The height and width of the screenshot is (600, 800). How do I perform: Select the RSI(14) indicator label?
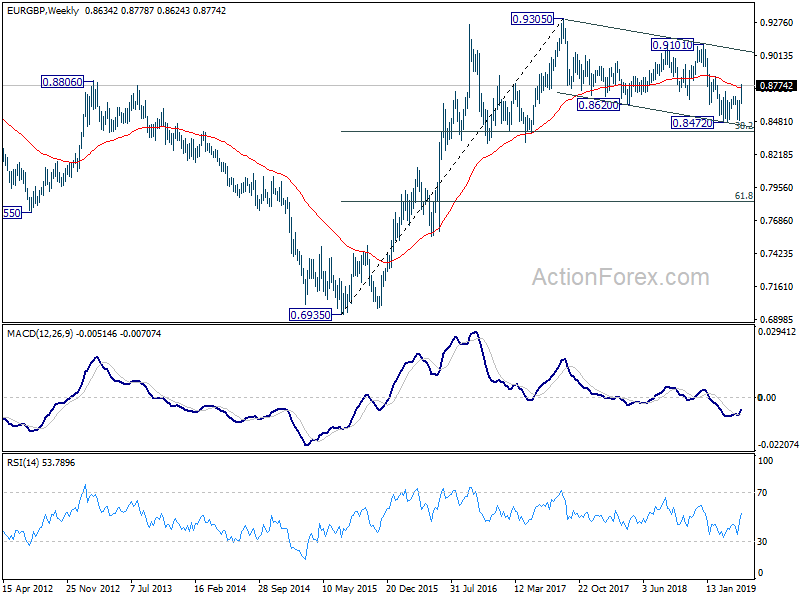tap(22, 463)
